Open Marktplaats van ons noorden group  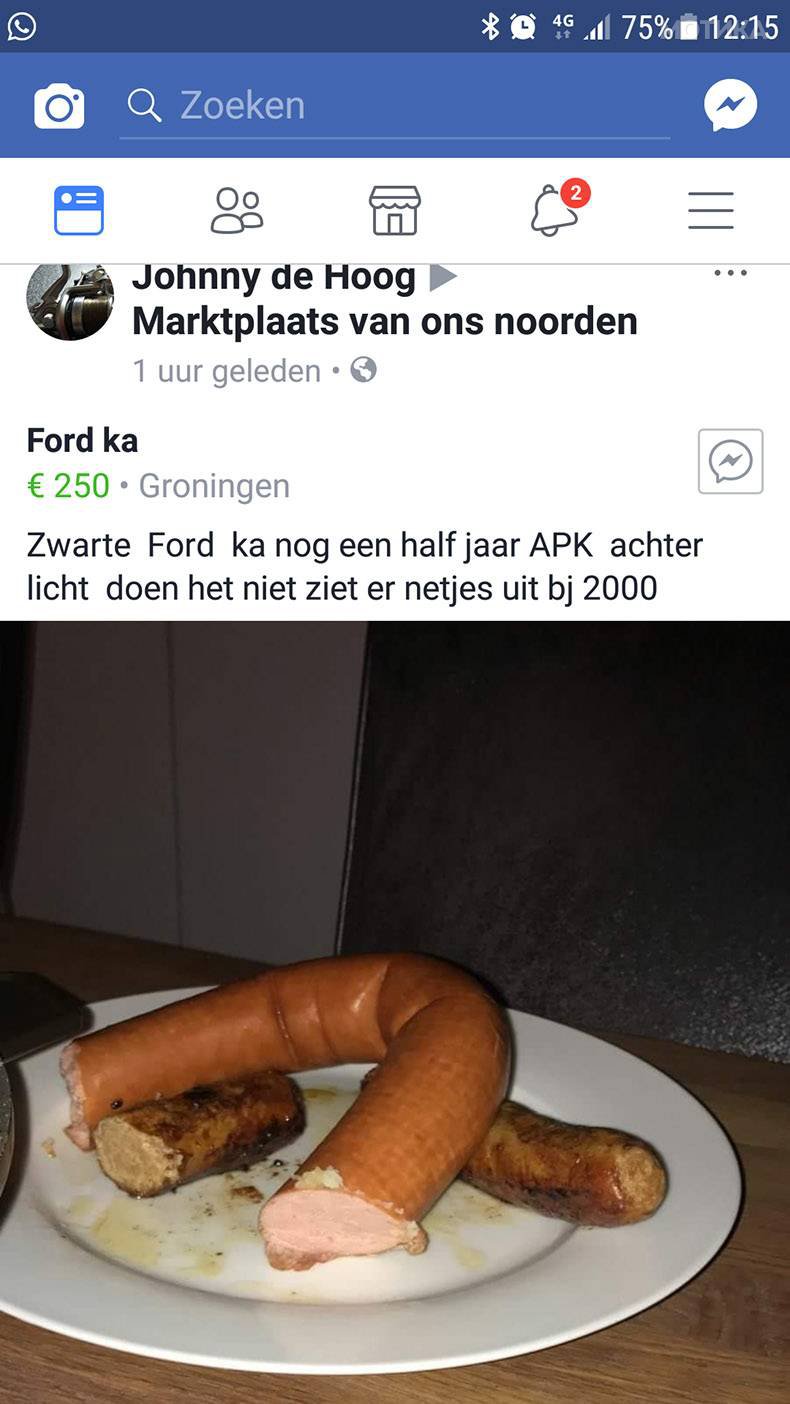coord(385,321)
